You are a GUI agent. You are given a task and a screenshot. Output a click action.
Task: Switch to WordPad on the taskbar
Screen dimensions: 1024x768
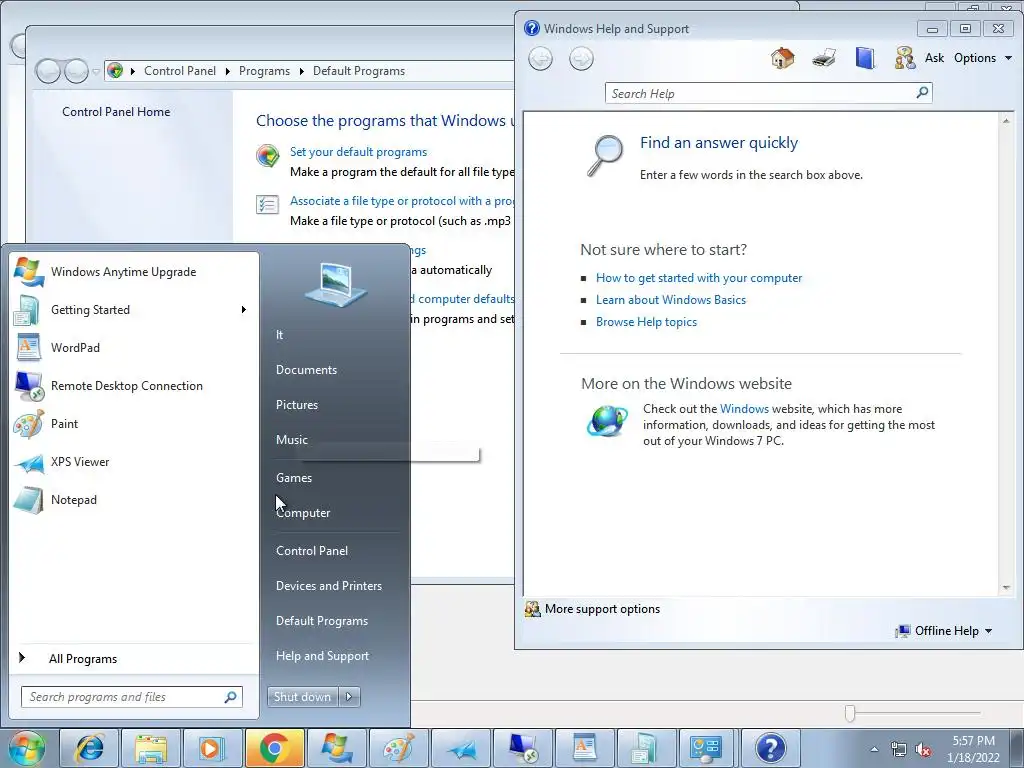tap(584, 748)
